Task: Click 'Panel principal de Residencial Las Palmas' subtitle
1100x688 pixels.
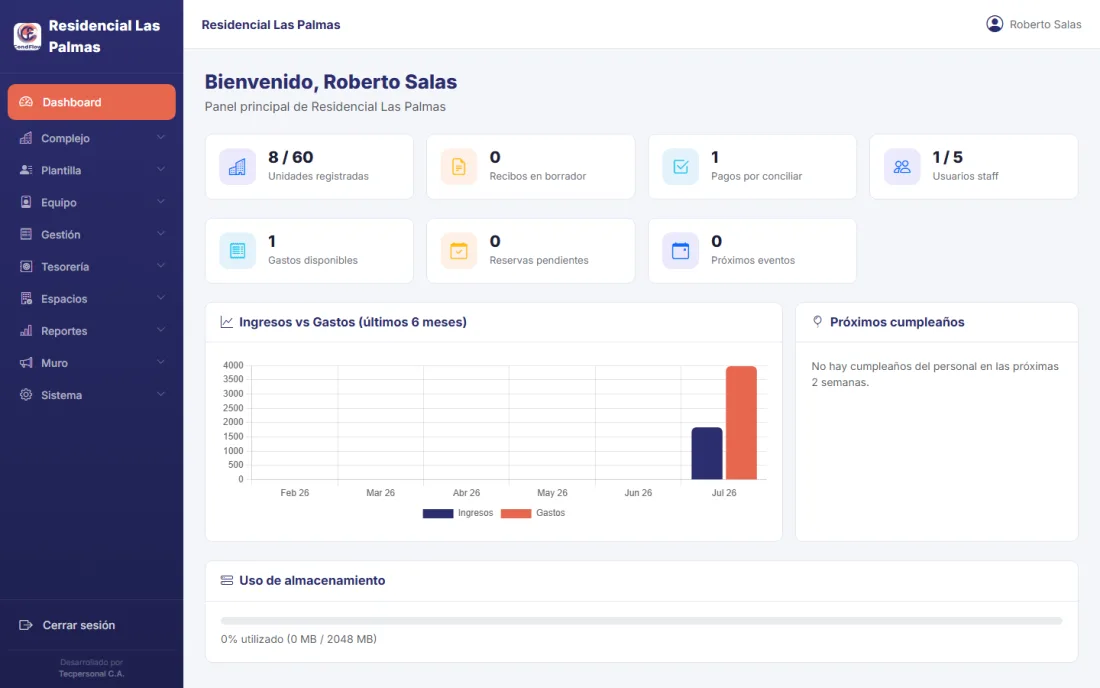Action: click(325, 107)
